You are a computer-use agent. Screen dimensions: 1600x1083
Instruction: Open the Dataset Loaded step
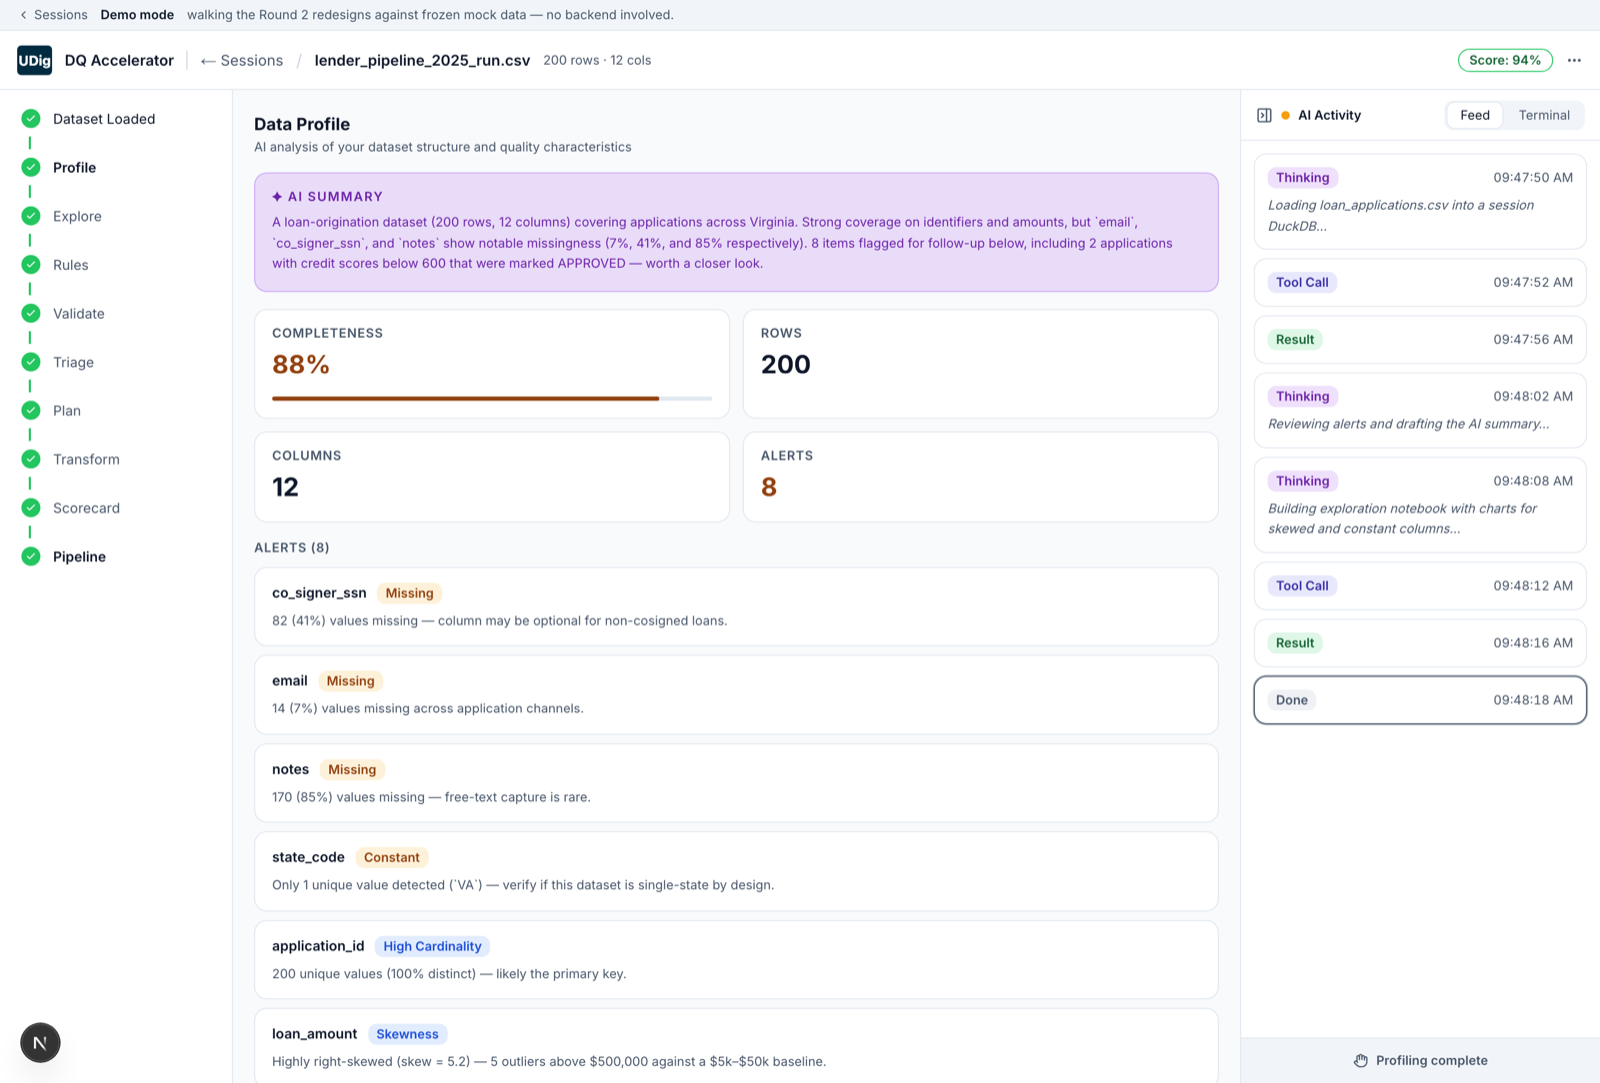point(104,119)
